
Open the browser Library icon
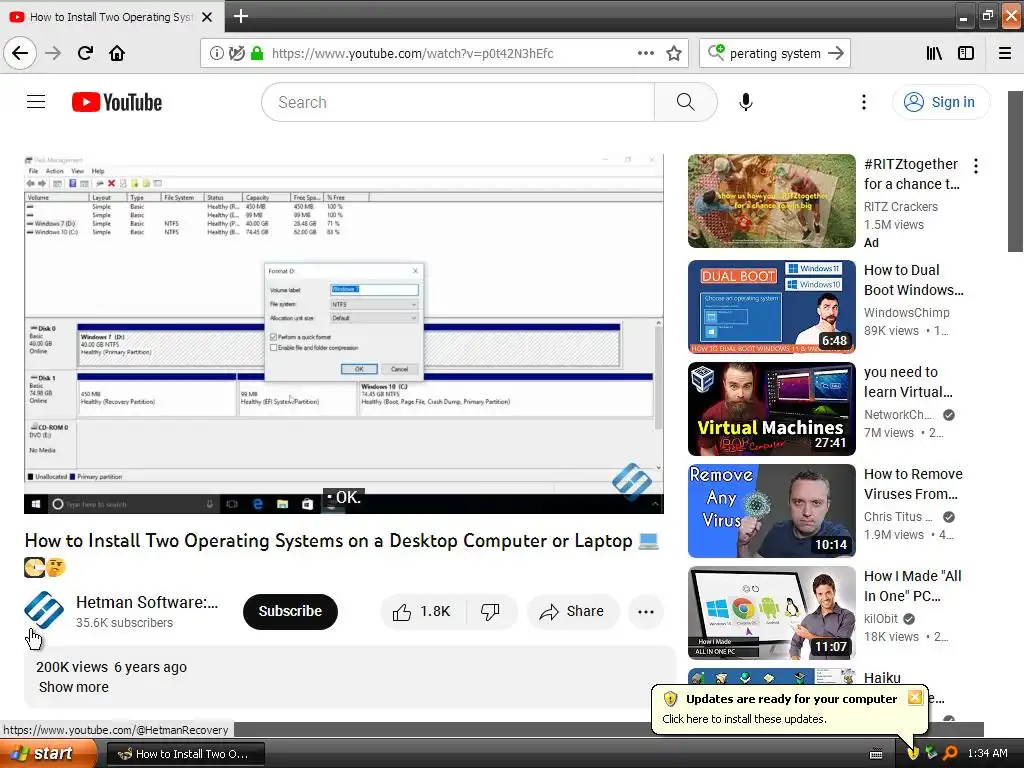coord(934,54)
